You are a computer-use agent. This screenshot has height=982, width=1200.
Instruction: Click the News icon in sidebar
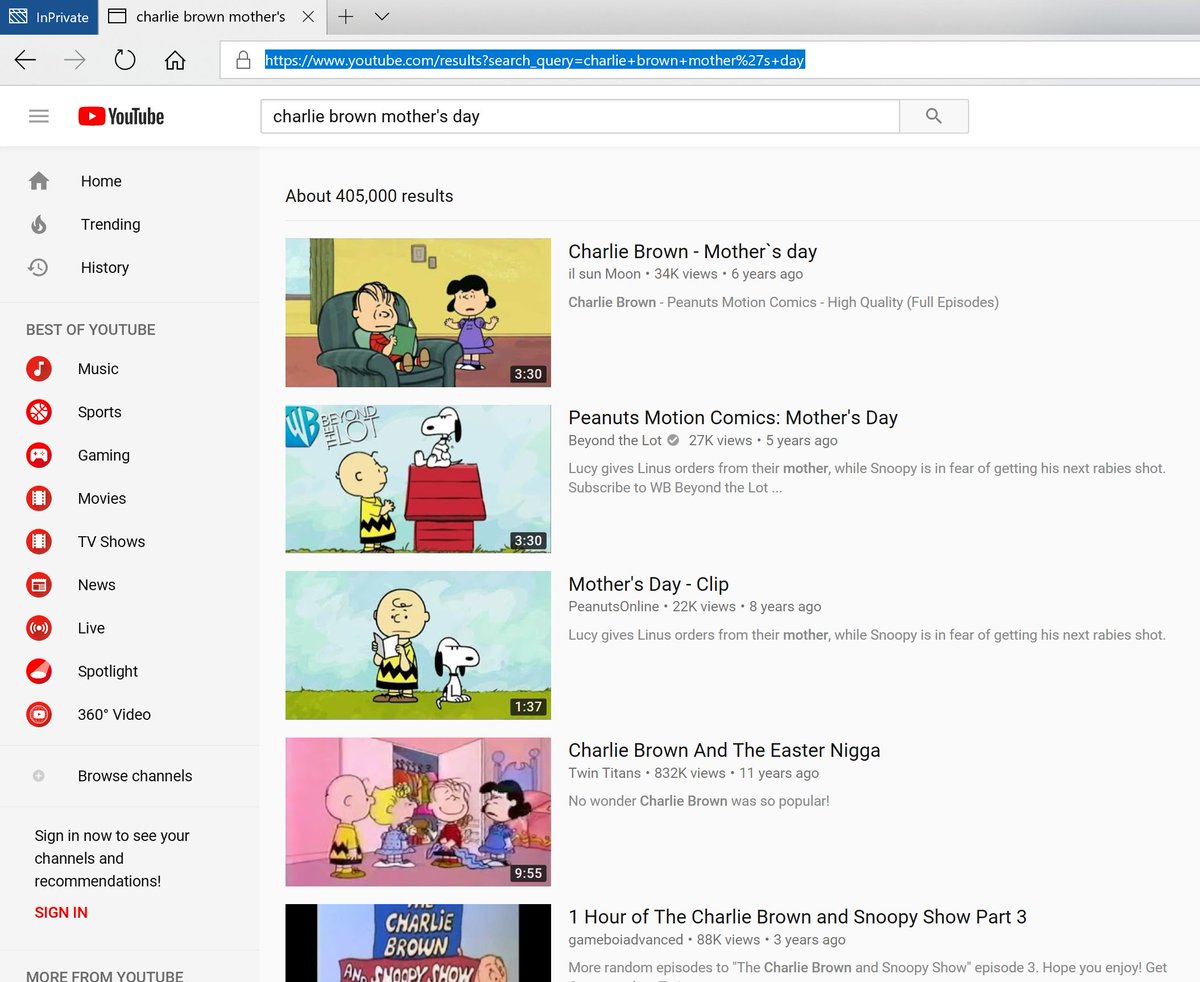39,585
